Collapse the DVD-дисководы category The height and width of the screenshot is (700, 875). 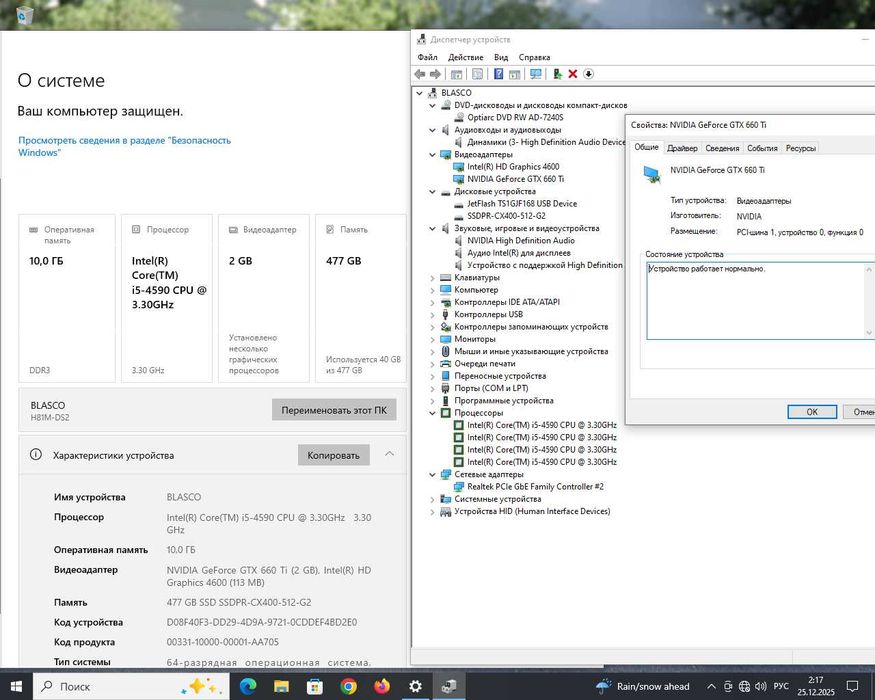432,105
